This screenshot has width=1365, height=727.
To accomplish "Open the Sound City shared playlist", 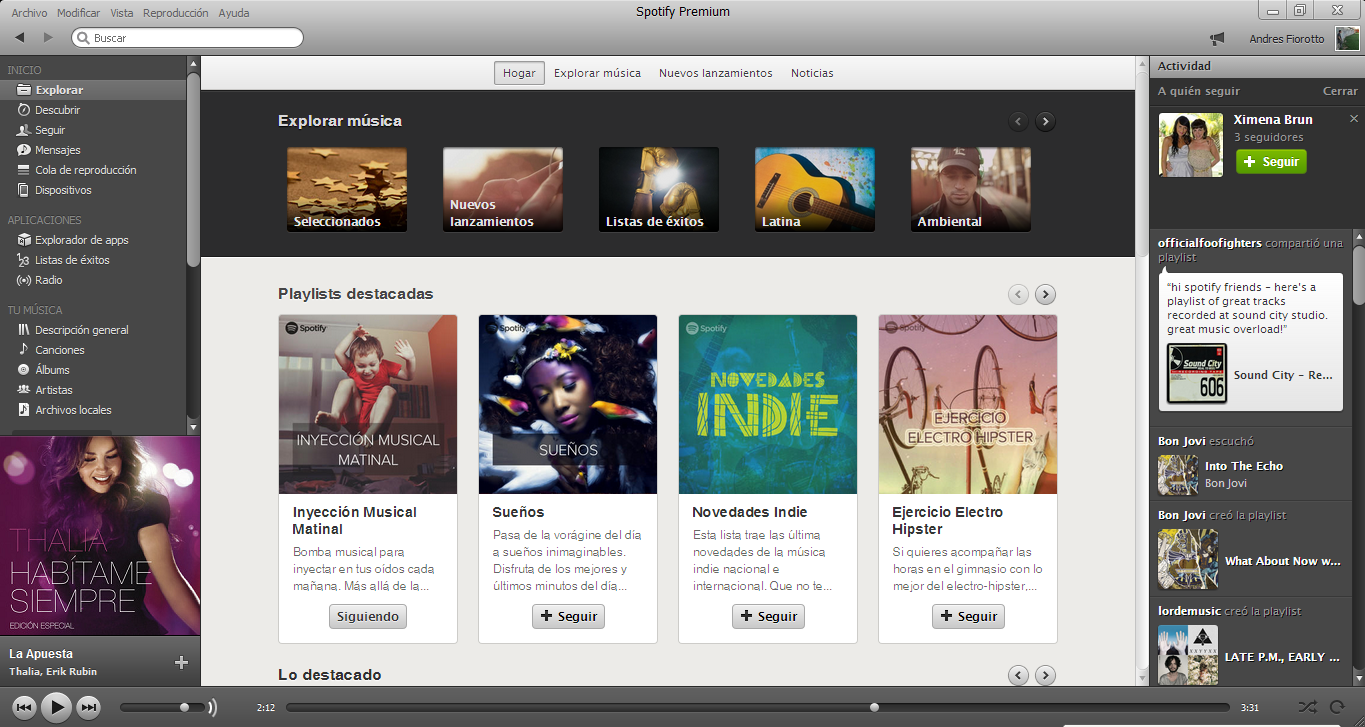I will pyautogui.click(x=1250, y=375).
